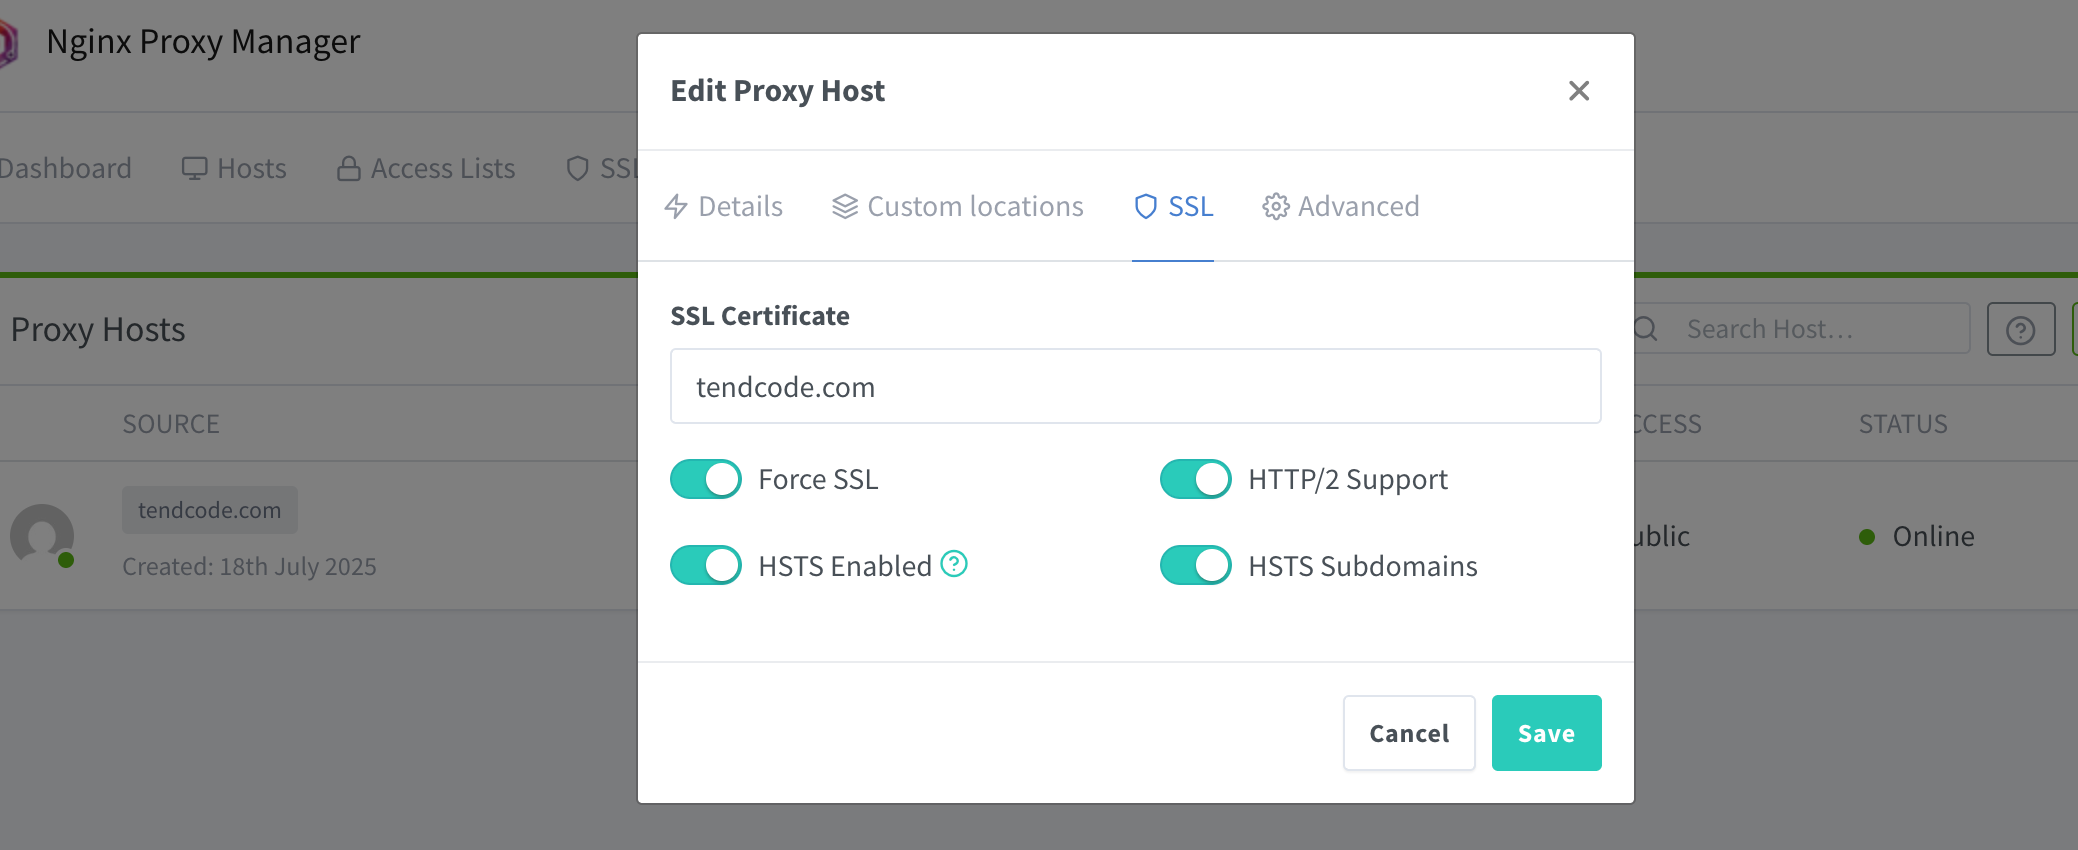The width and height of the screenshot is (2078, 850).
Task: Close the Edit Proxy Host dialog
Action: pos(1579,91)
